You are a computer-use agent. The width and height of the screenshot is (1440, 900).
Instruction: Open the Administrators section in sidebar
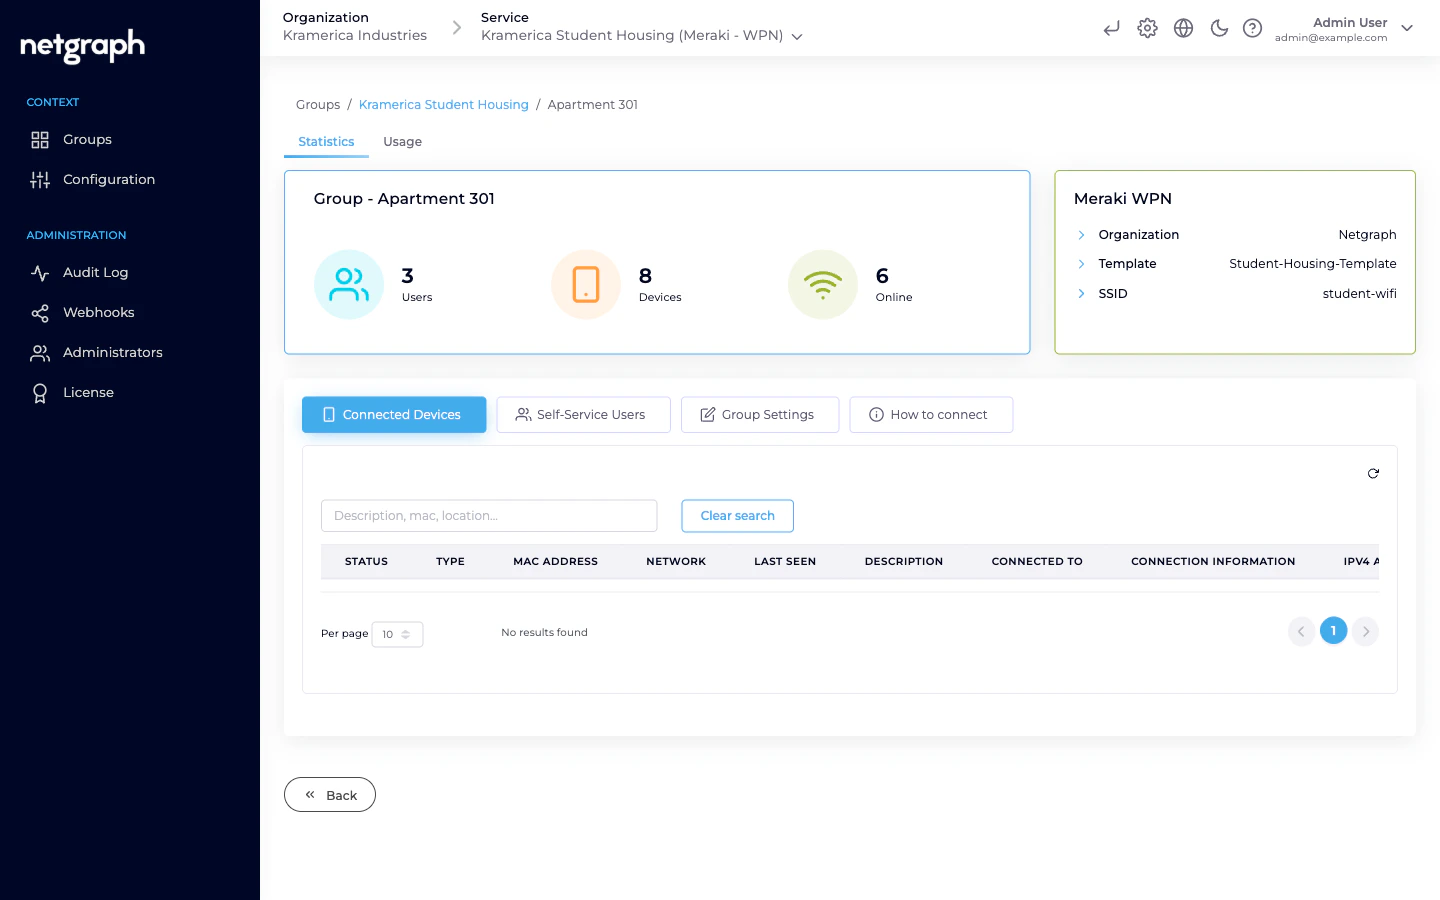pos(112,352)
